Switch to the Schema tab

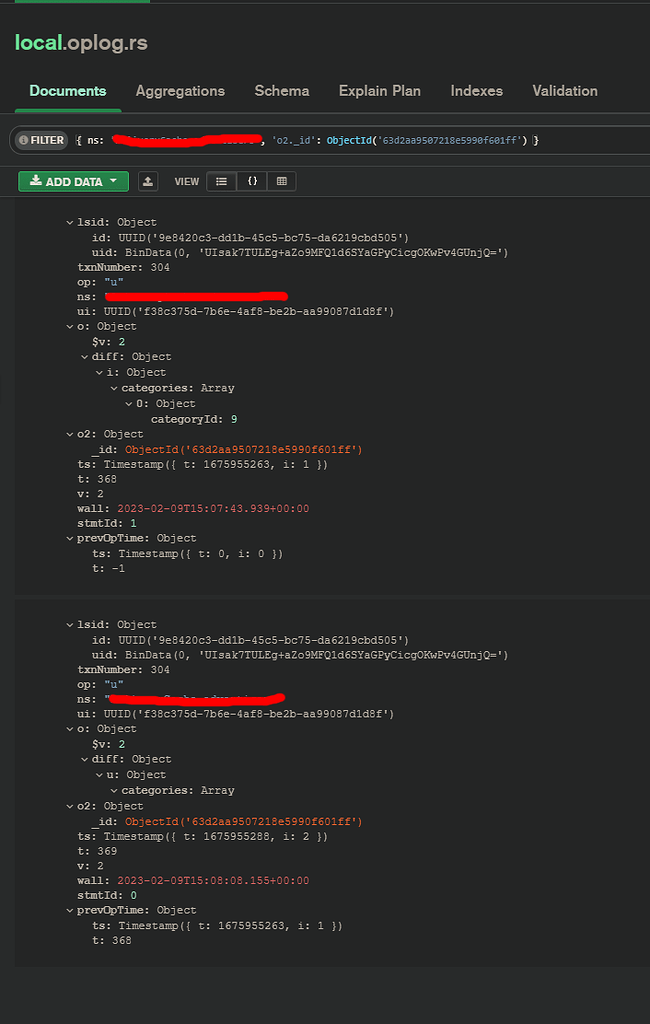282,91
